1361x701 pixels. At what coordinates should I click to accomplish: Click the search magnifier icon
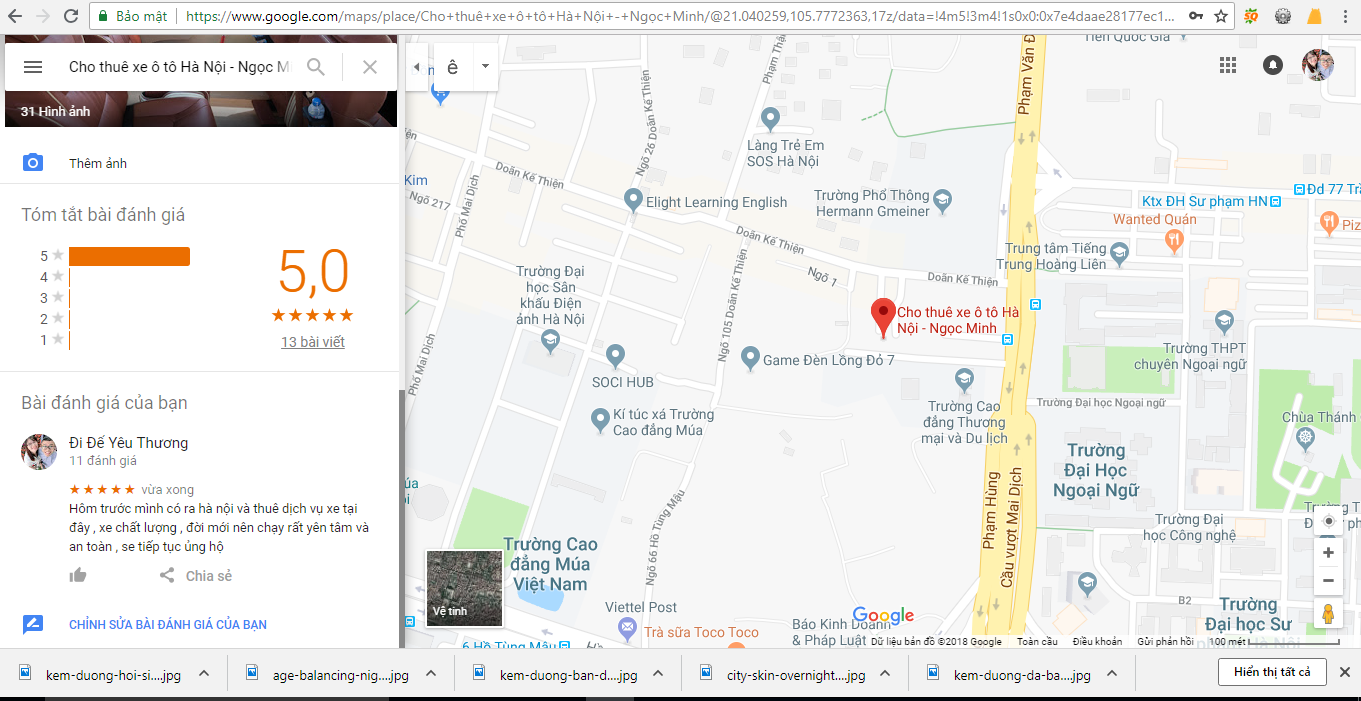point(316,67)
